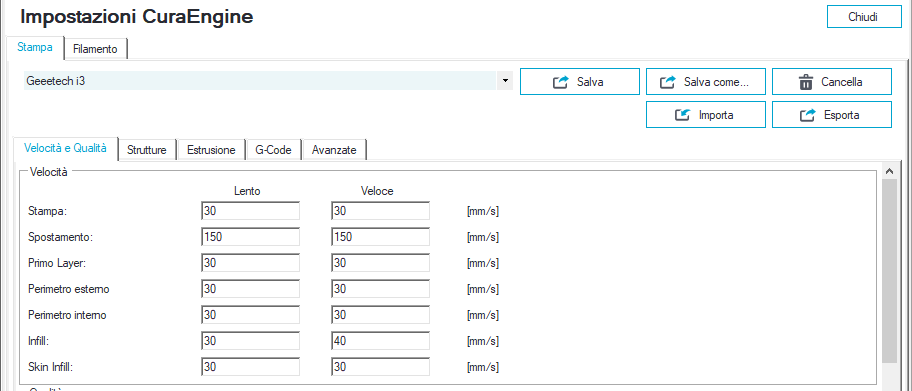Click the Salva come... button's icon

pyautogui.click(x=667, y=82)
